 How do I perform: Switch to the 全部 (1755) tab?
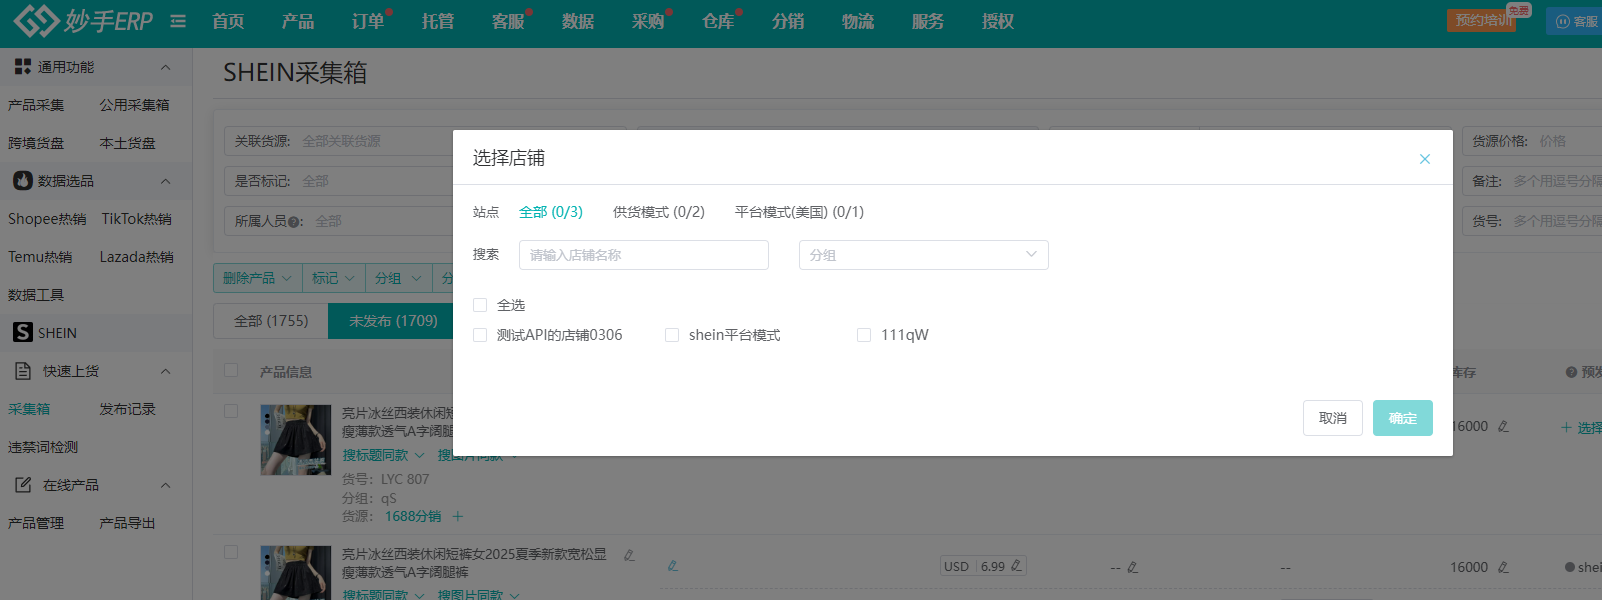click(271, 321)
